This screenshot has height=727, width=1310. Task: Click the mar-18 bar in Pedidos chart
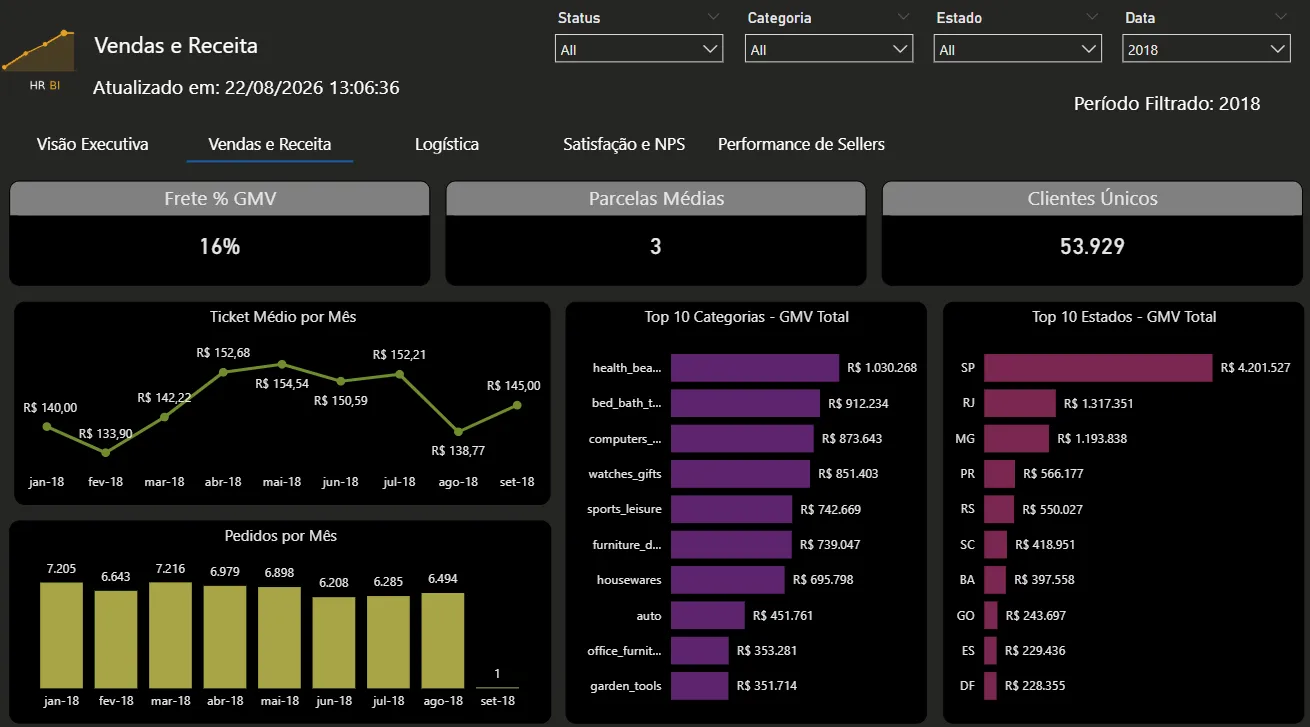[x=170, y=635]
